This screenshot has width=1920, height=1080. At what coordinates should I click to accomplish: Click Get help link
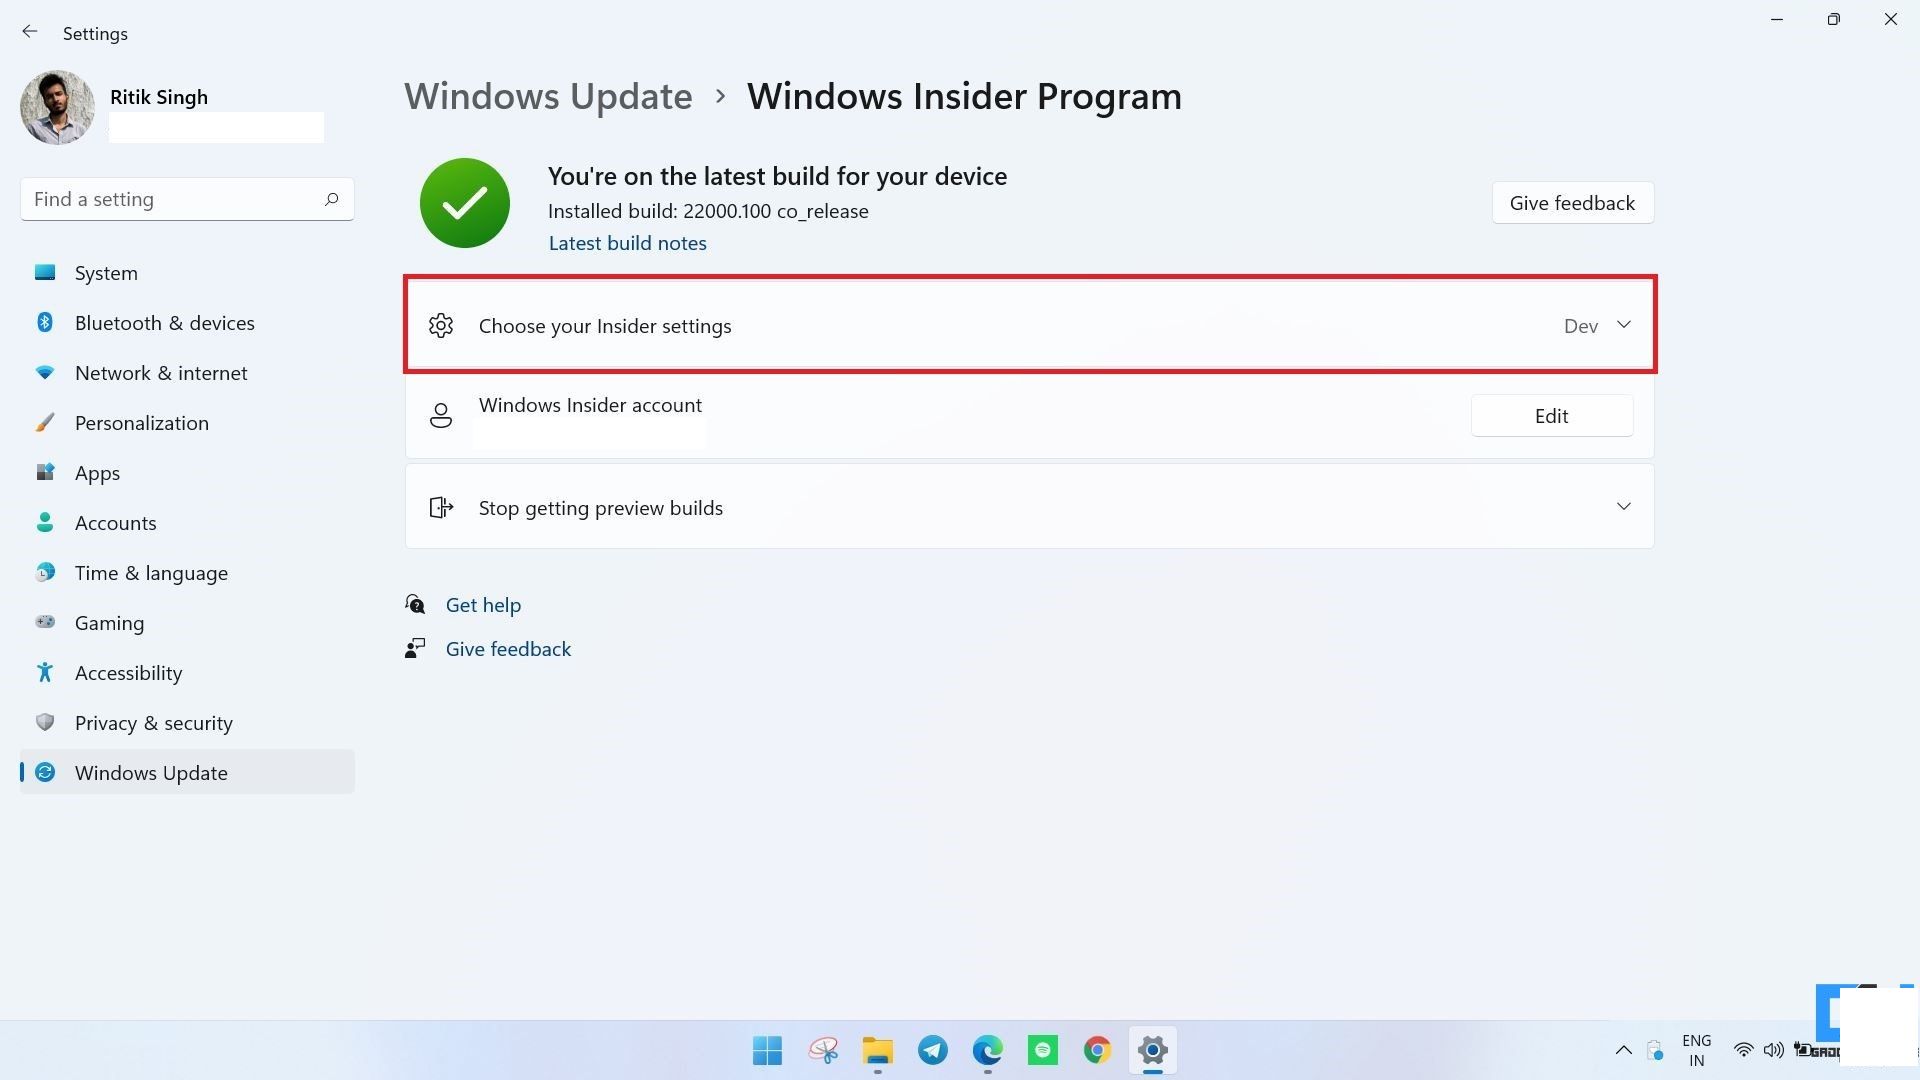[x=483, y=604]
